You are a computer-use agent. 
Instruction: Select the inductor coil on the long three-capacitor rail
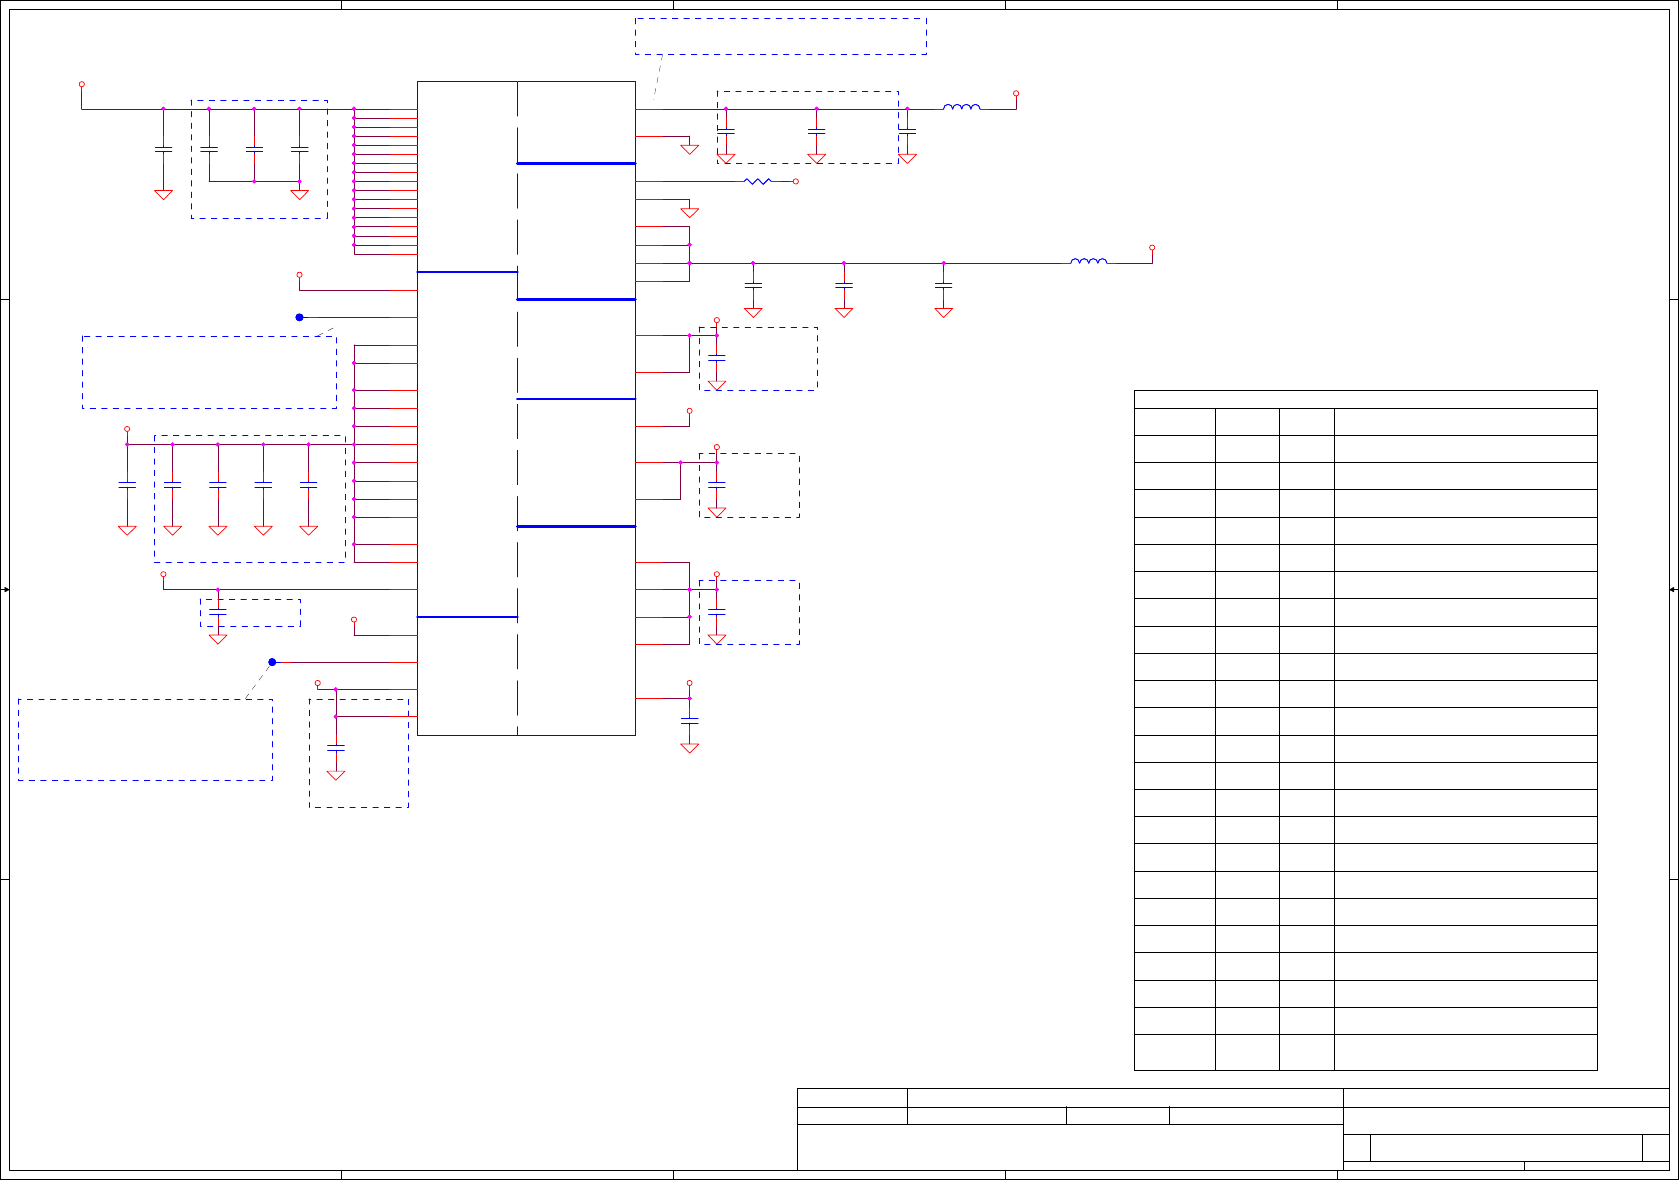point(1089,261)
